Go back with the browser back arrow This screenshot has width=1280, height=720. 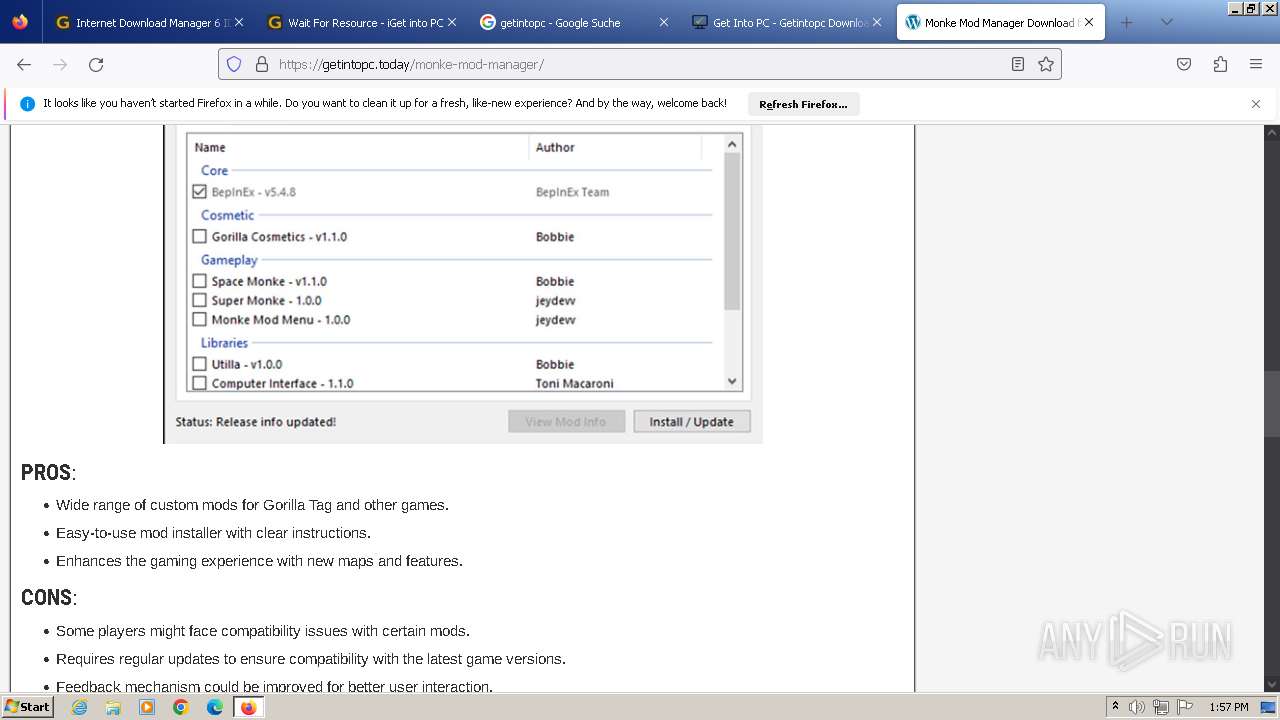tap(24, 64)
